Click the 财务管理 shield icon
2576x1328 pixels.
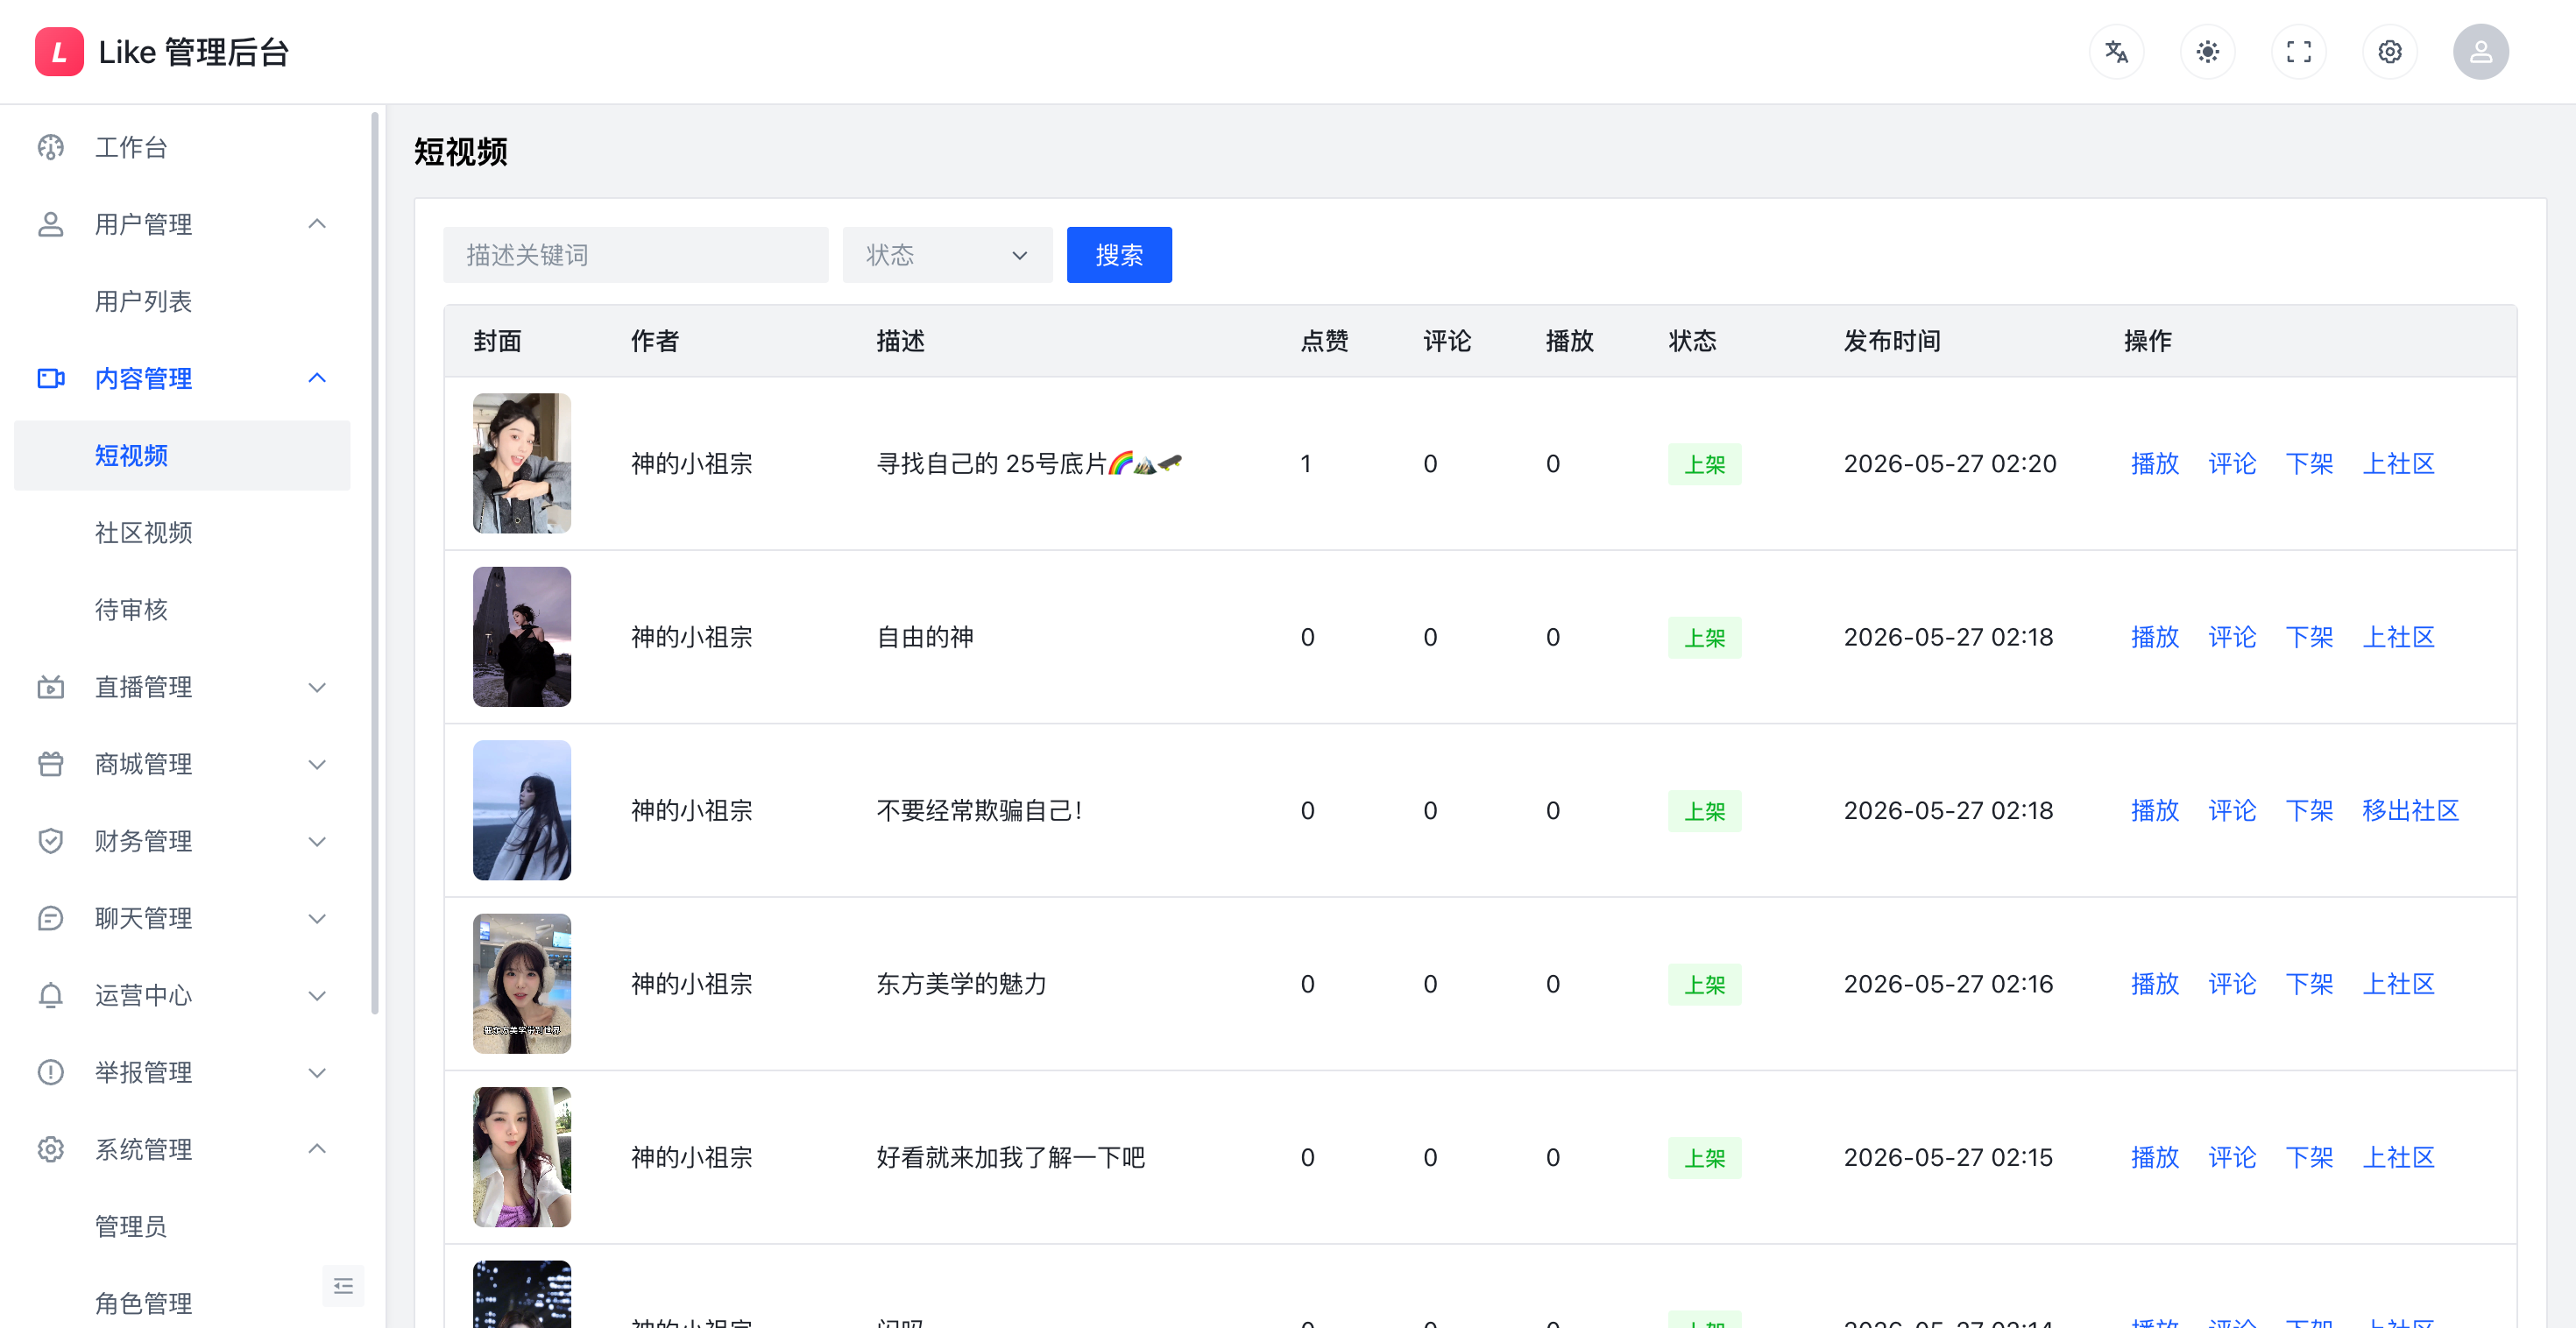pyautogui.click(x=51, y=841)
